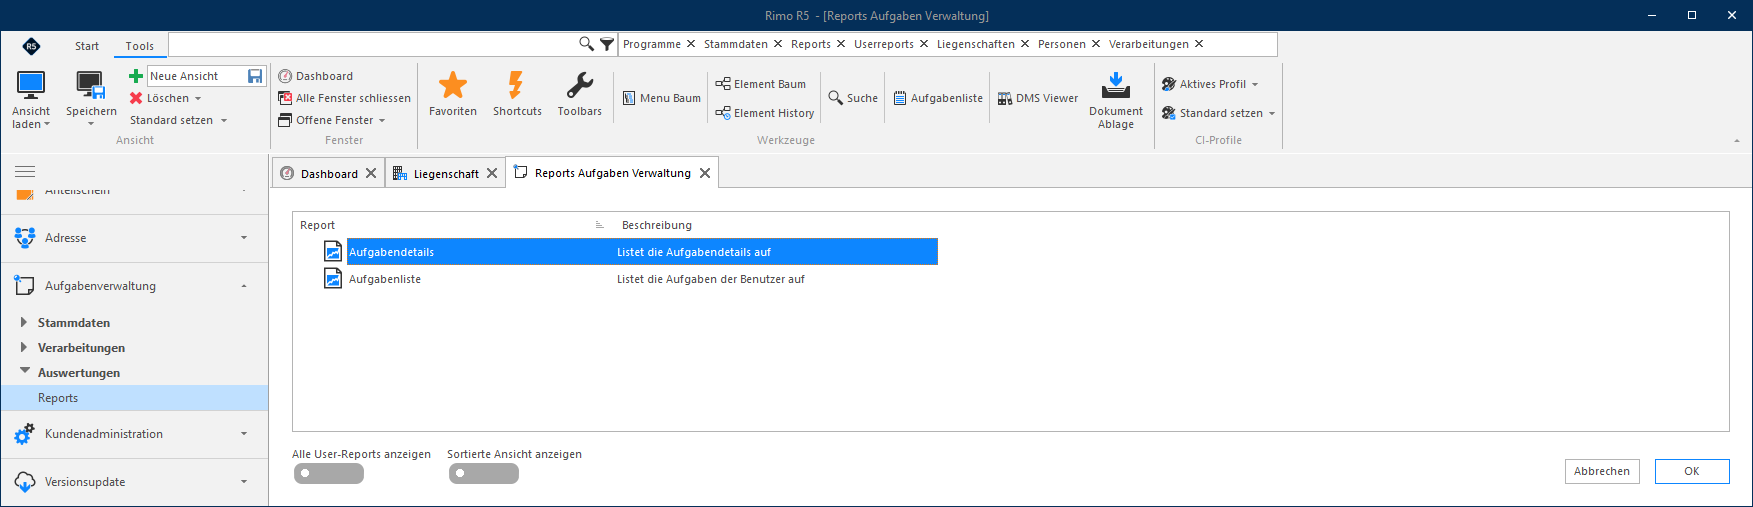The height and width of the screenshot is (507, 1753).
Task: Open Standard setzen dropdown in CI-Profile group
Action: coord(1272,114)
